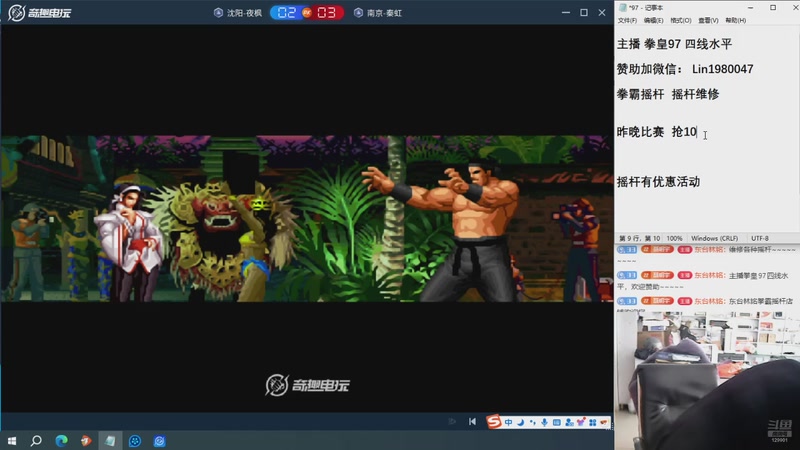
Task: Open the 格式(O) menu in Notepad
Action: [x=681, y=20]
